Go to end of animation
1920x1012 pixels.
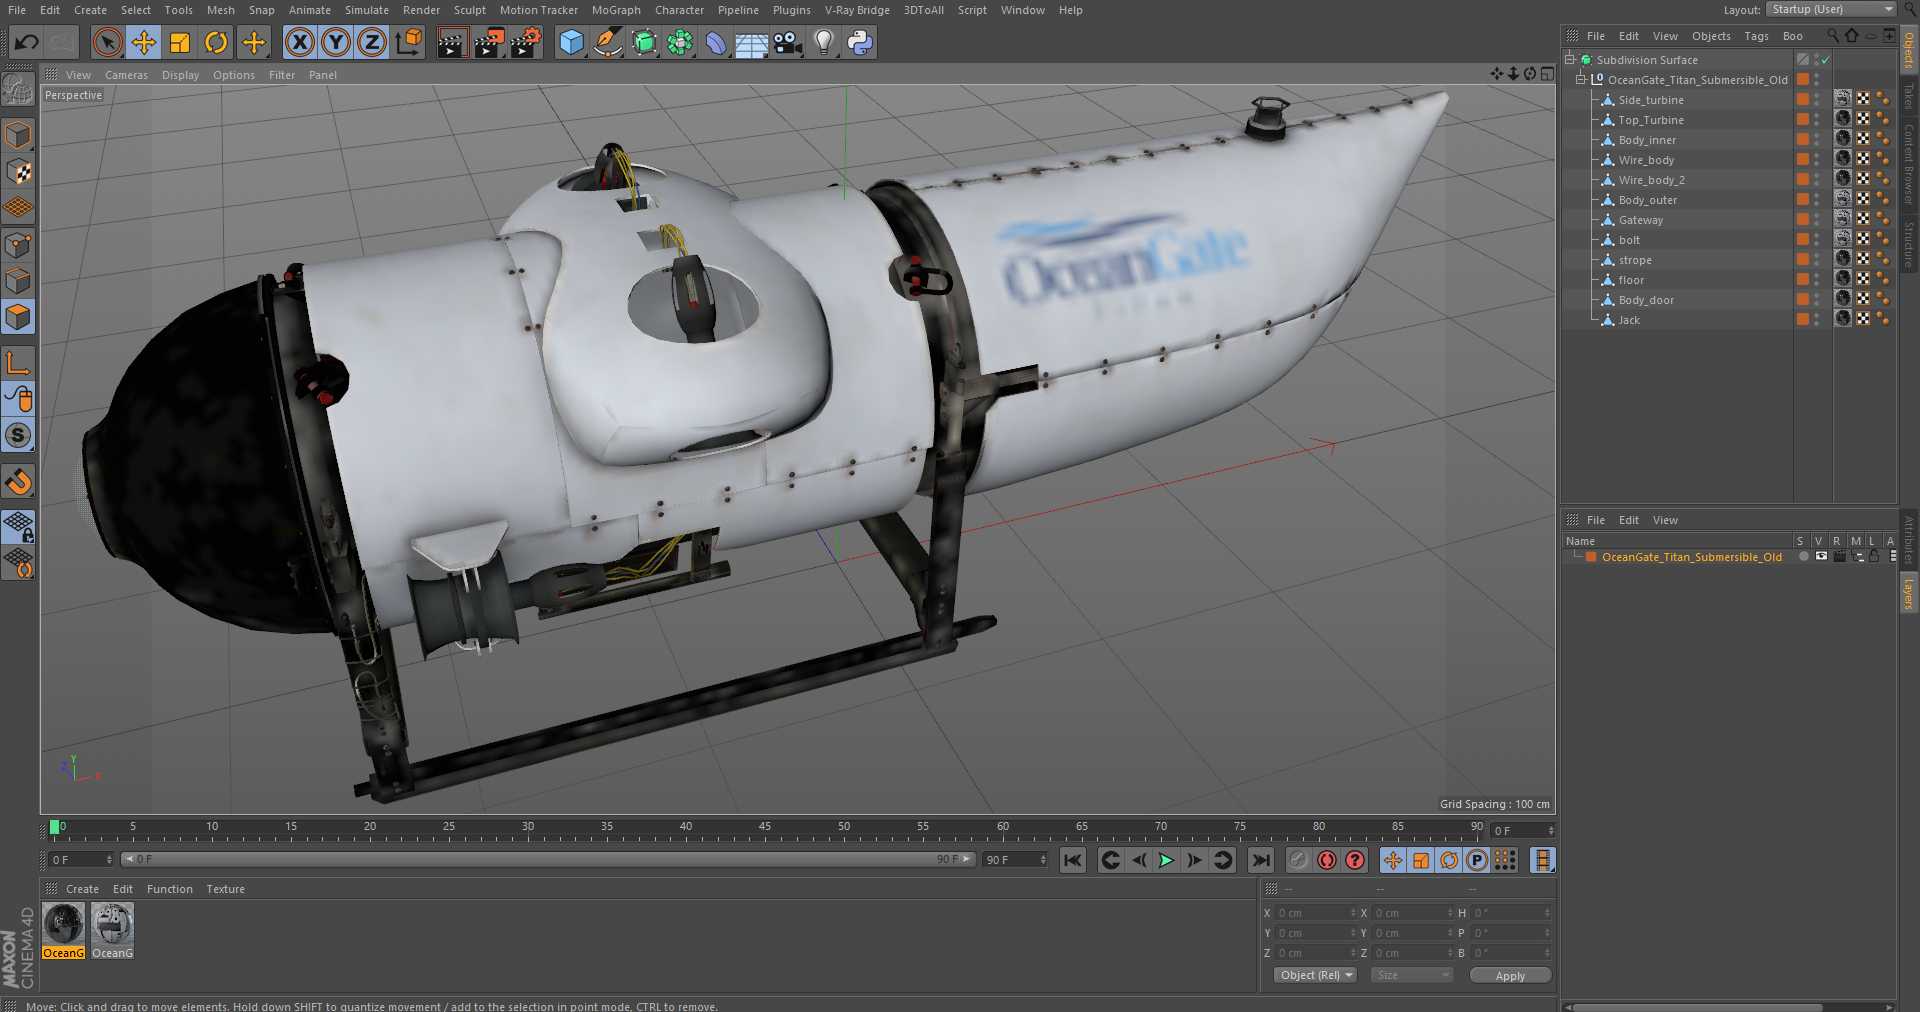1261,860
